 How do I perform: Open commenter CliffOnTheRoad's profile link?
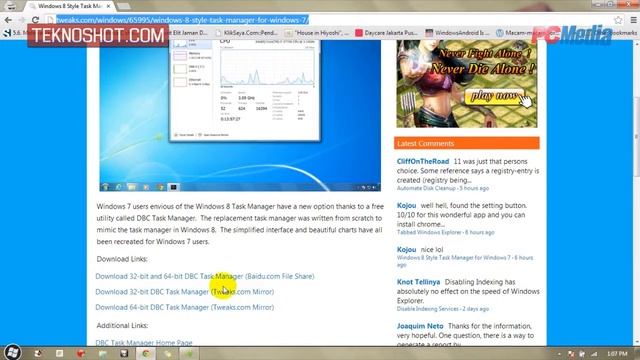point(423,162)
